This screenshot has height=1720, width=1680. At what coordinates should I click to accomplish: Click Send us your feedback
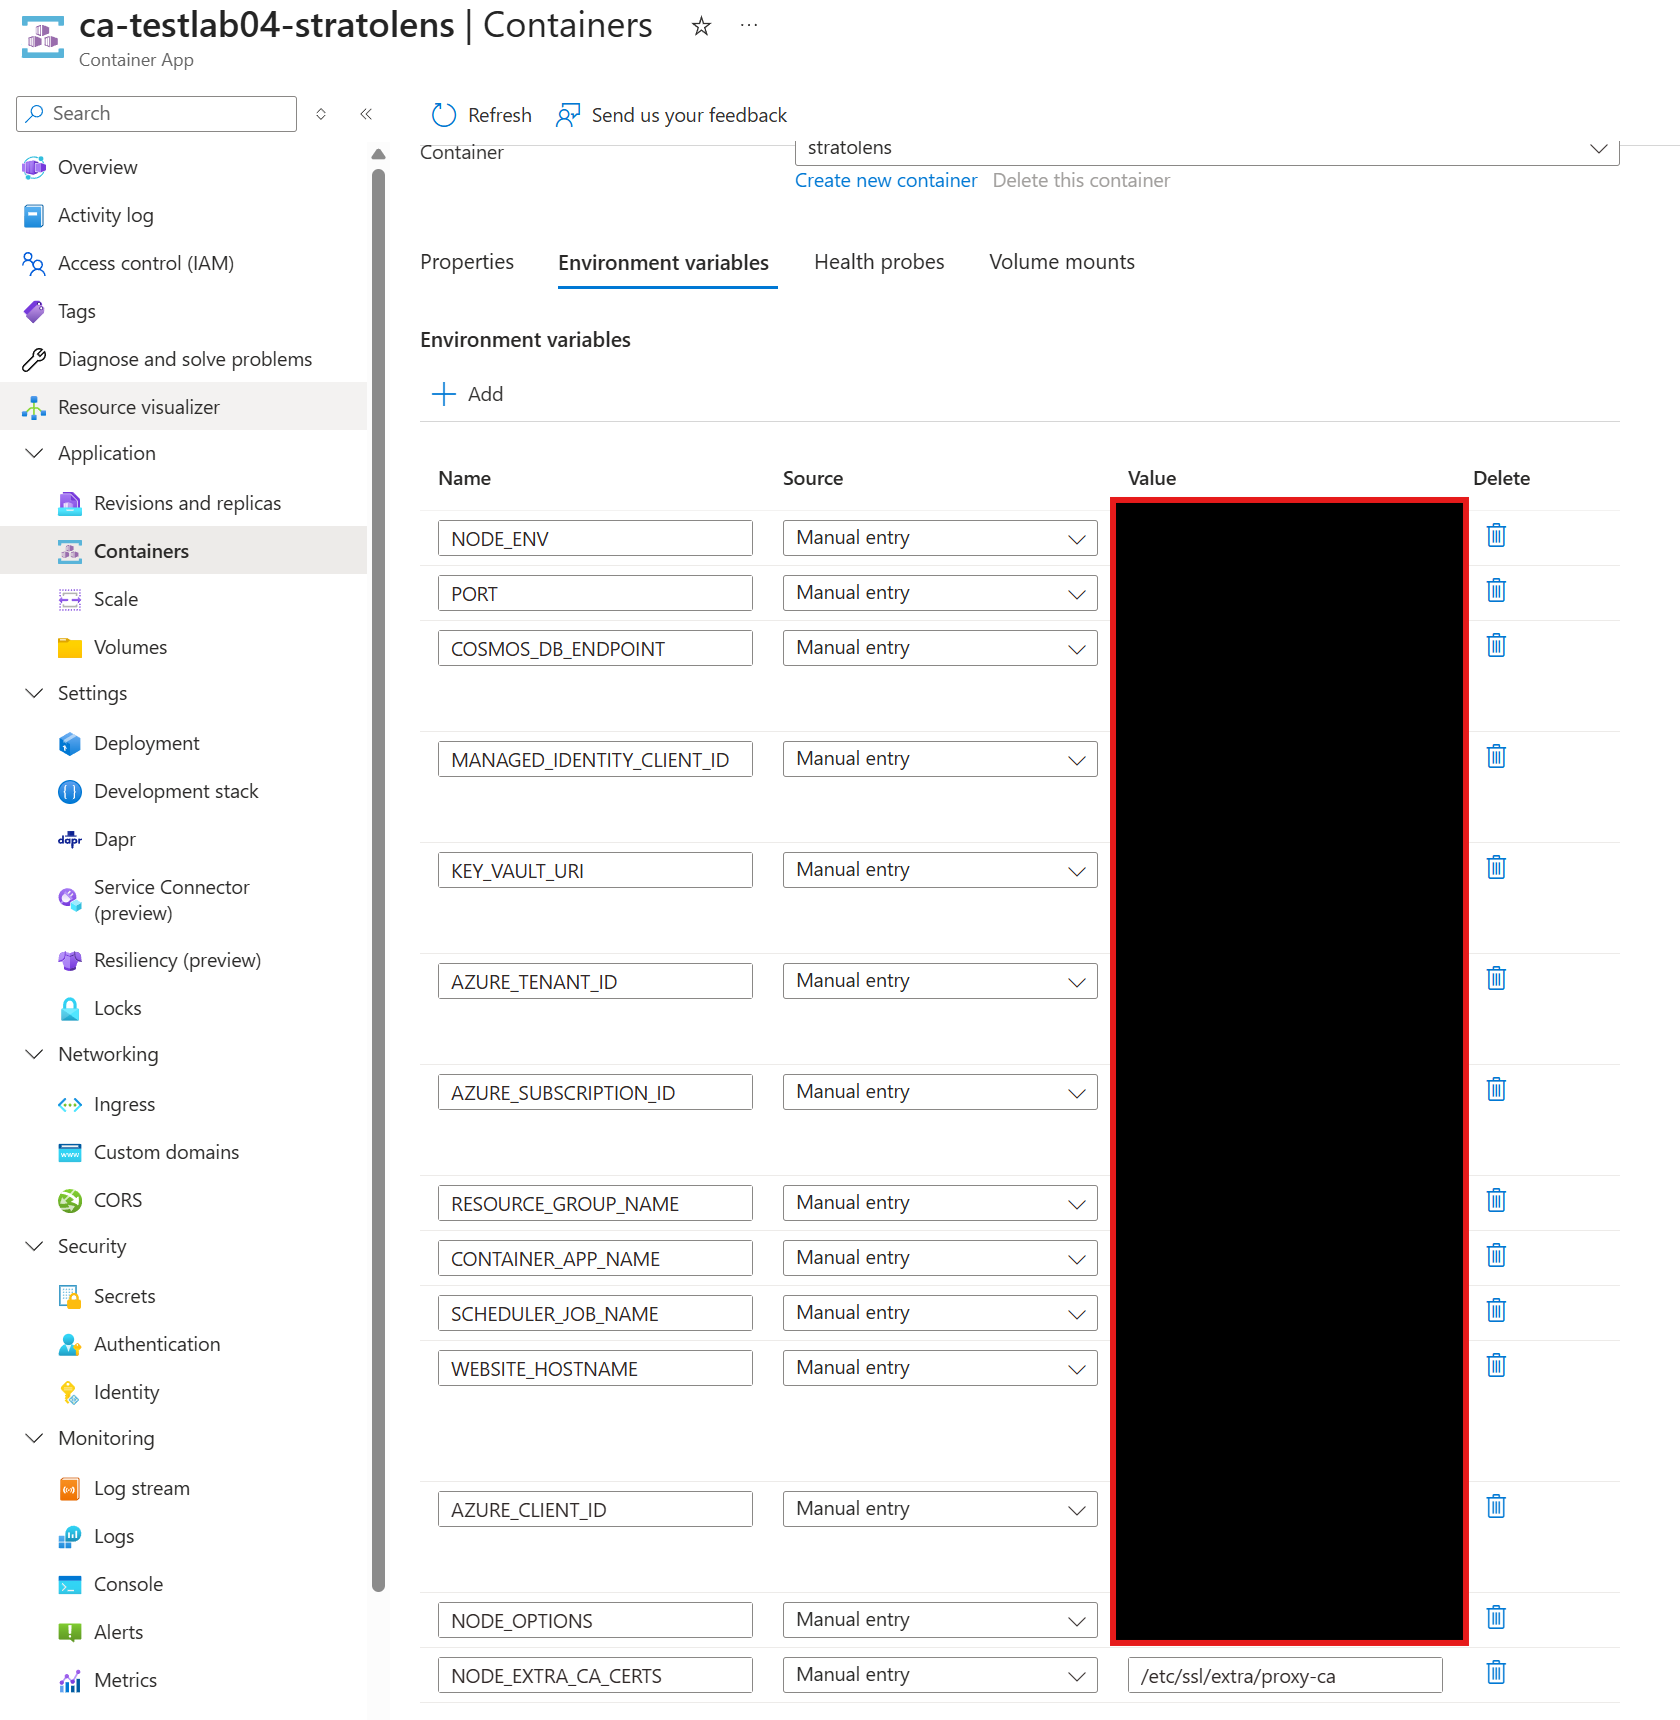pos(672,115)
